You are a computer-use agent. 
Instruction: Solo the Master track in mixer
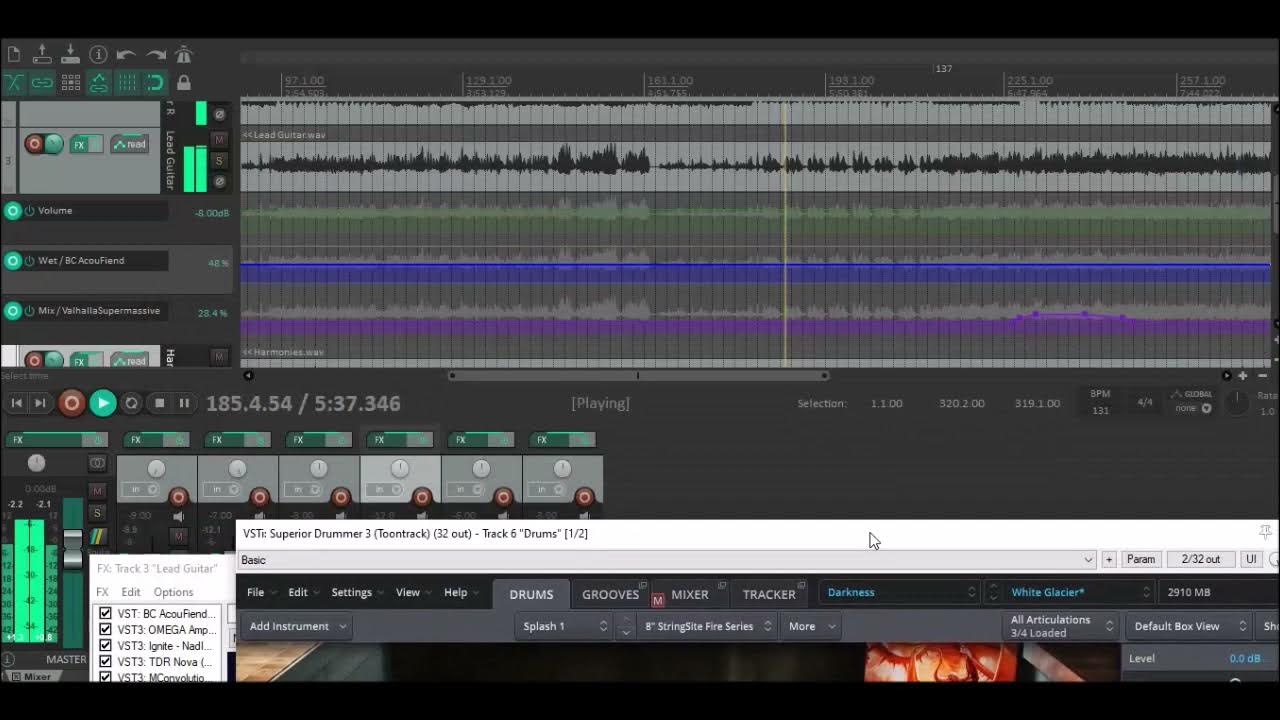pyautogui.click(x=97, y=513)
